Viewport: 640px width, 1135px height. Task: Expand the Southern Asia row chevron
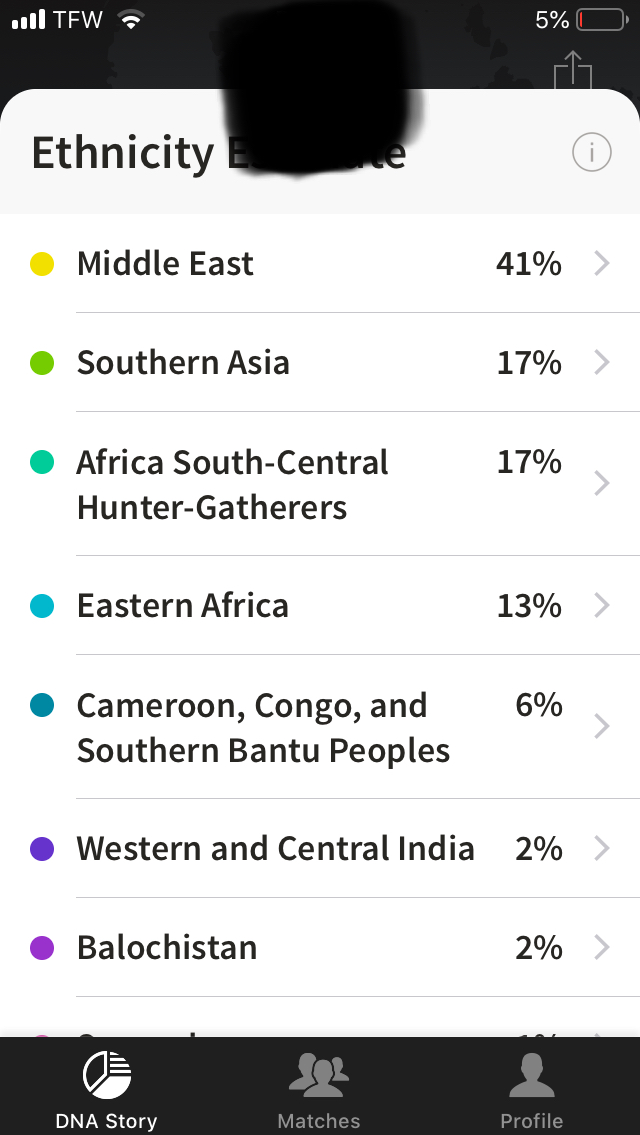click(602, 362)
